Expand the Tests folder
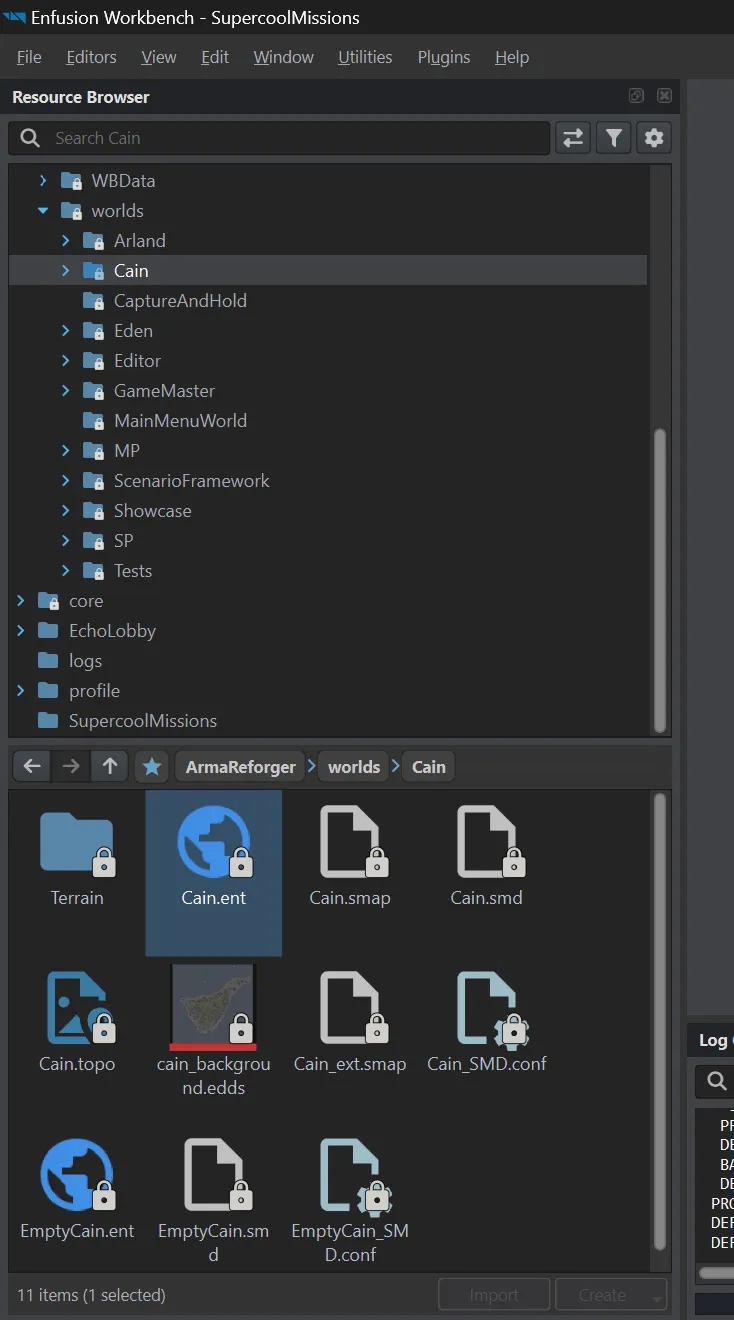The height and width of the screenshot is (1320, 734). pos(65,571)
